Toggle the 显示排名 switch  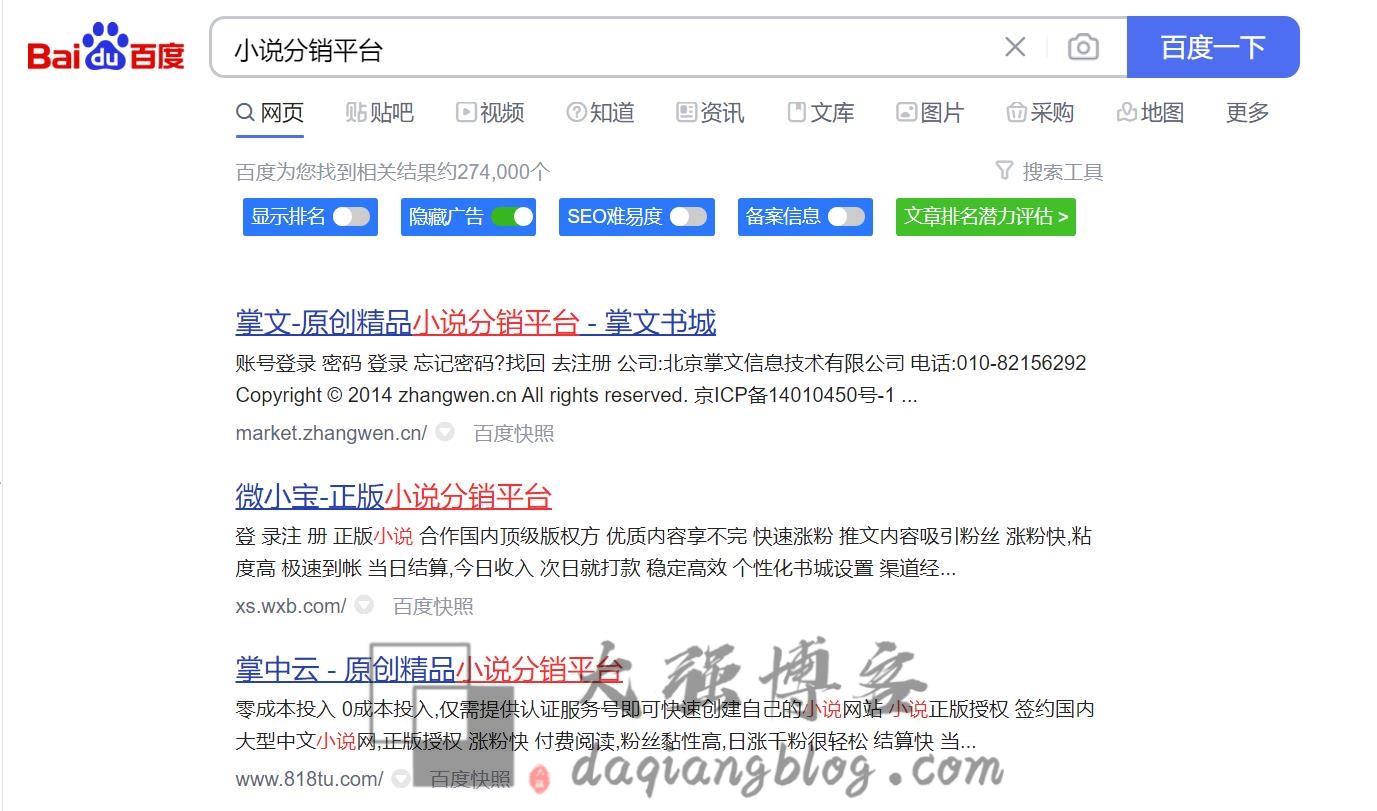(351, 217)
